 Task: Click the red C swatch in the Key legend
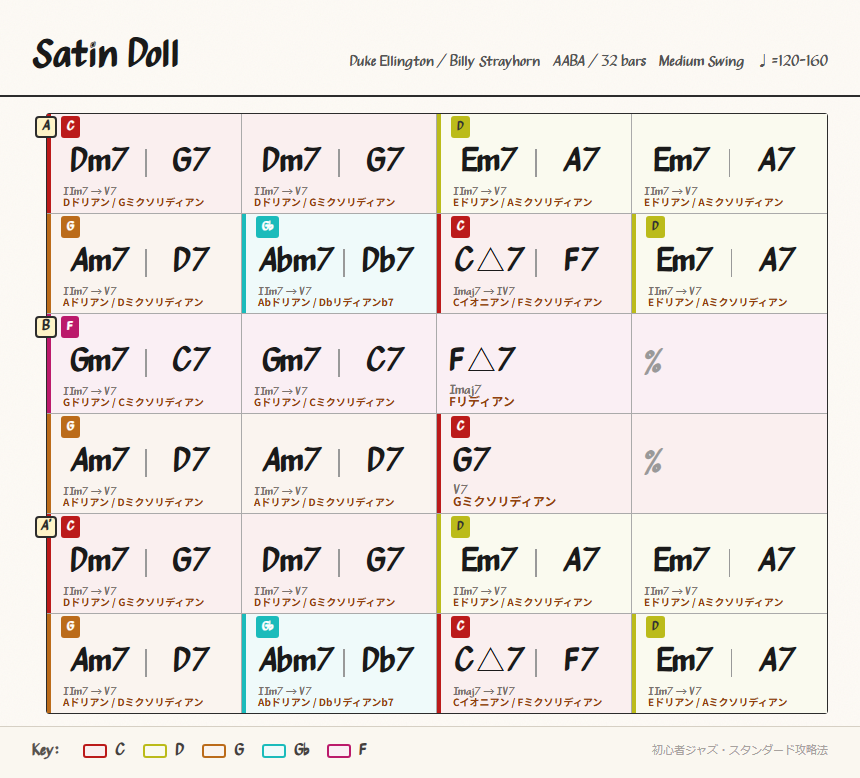tap(95, 751)
